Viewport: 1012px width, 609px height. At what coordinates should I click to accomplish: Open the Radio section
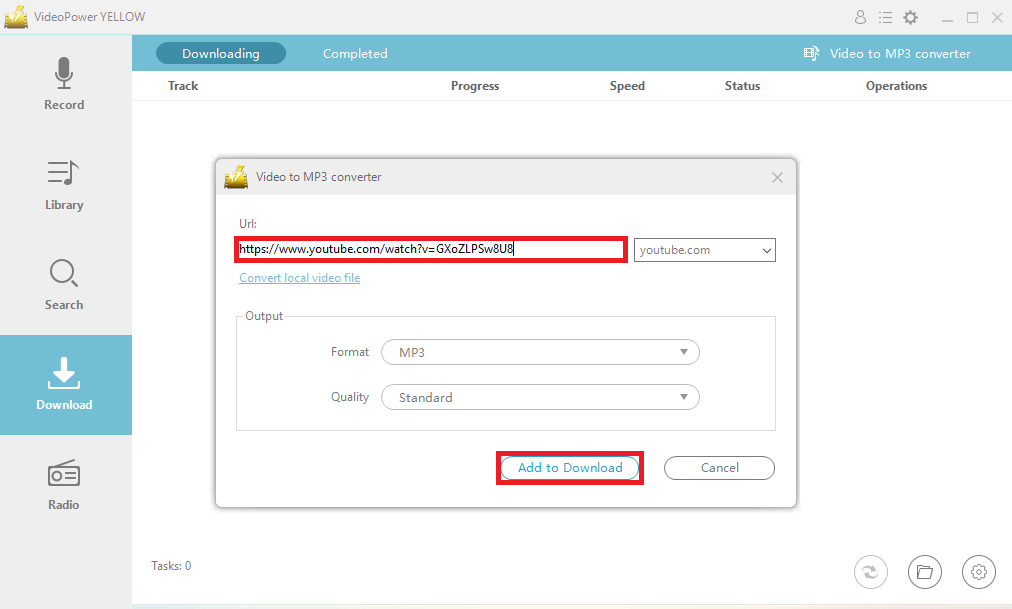(64, 485)
